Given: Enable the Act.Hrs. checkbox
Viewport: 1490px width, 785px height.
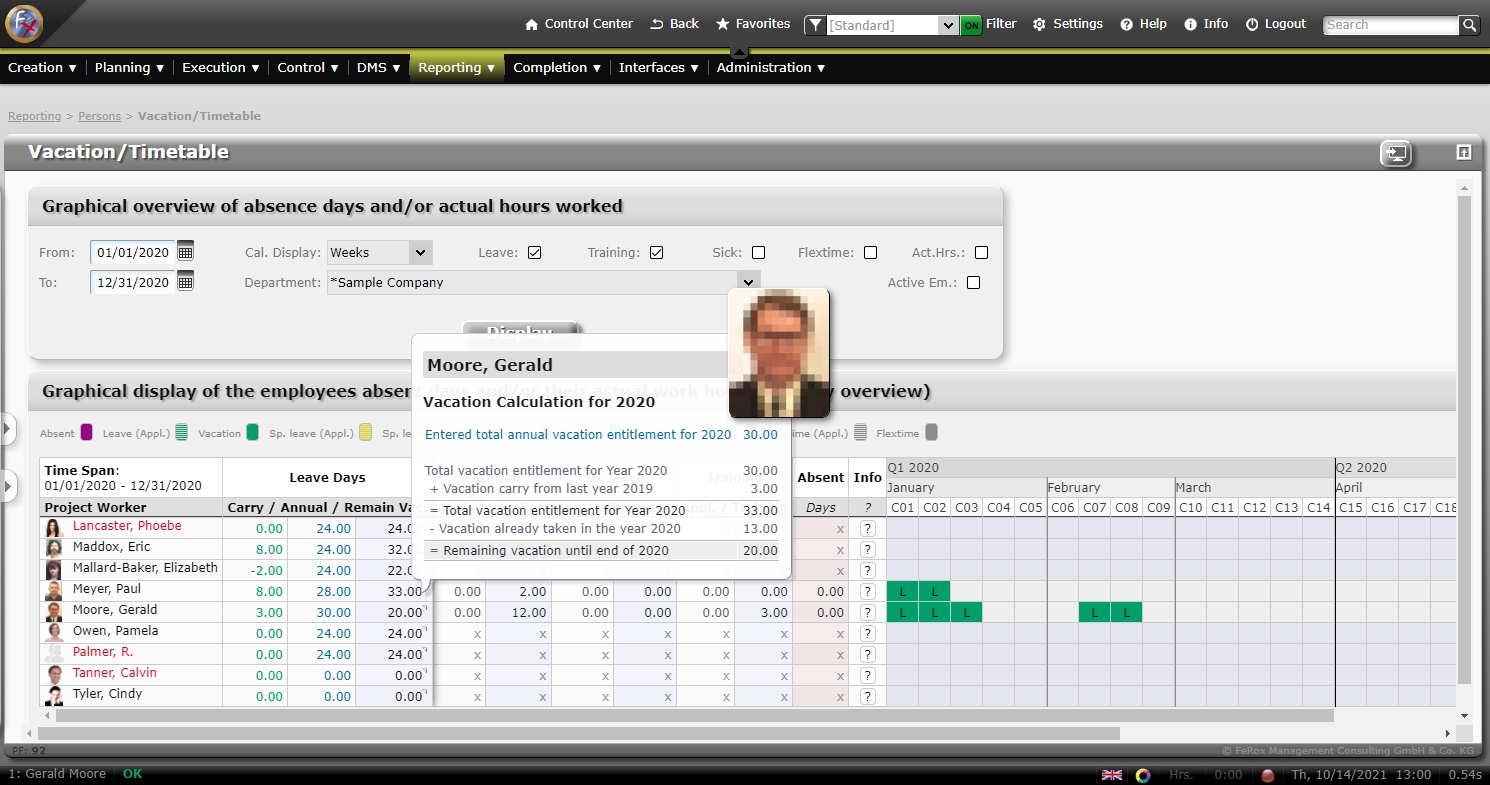Looking at the screenshot, I should (981, 253).
